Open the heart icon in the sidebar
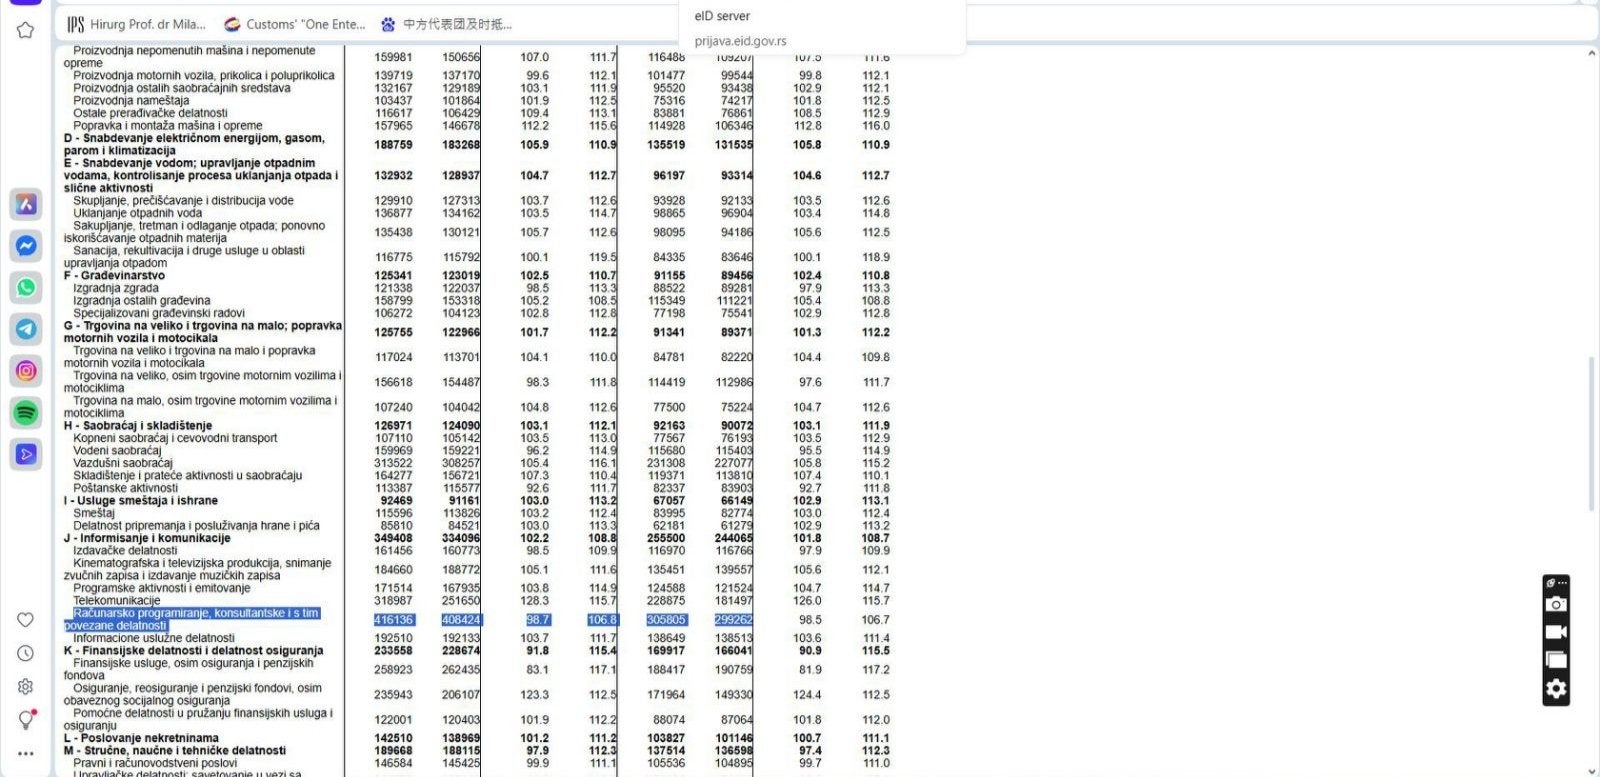Screen dimensions: 1600x777 pos(25,620)
